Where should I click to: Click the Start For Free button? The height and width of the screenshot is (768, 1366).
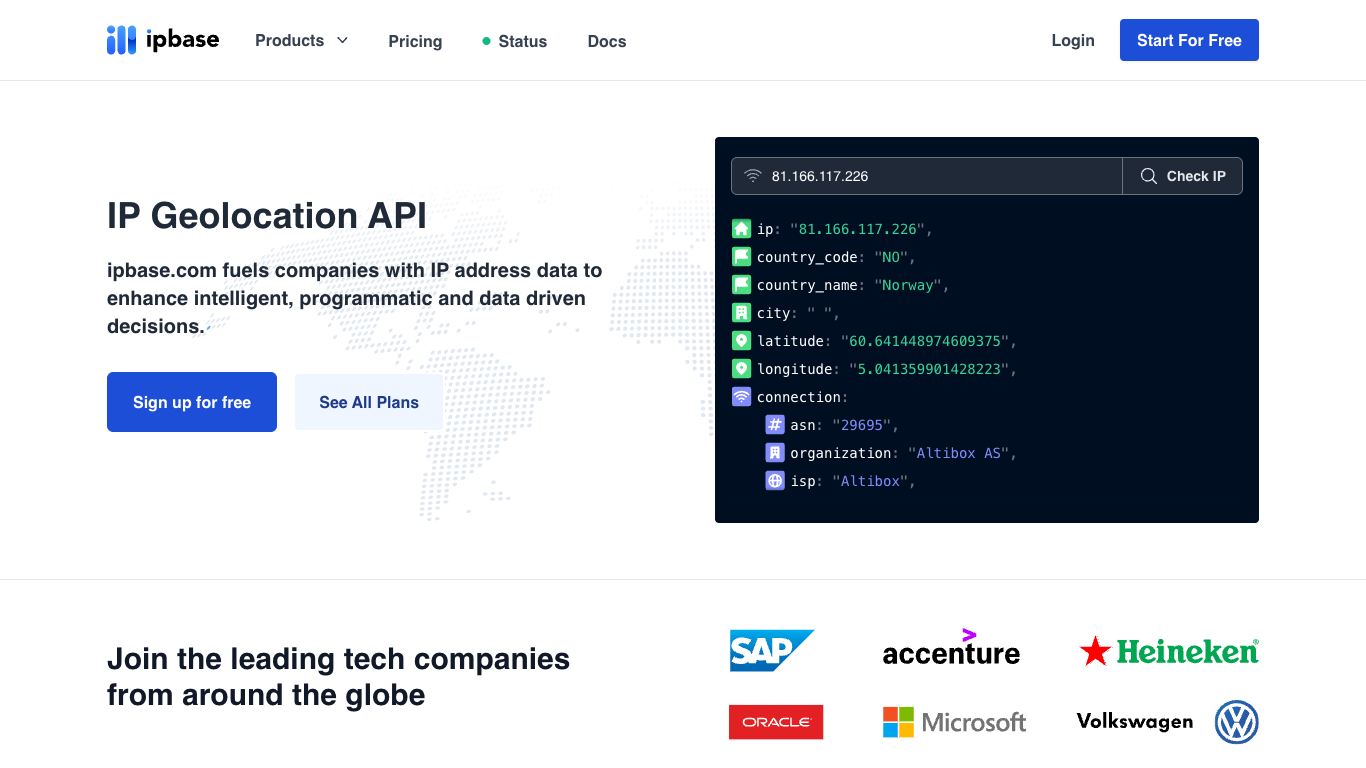click(x=1189, y=40)
